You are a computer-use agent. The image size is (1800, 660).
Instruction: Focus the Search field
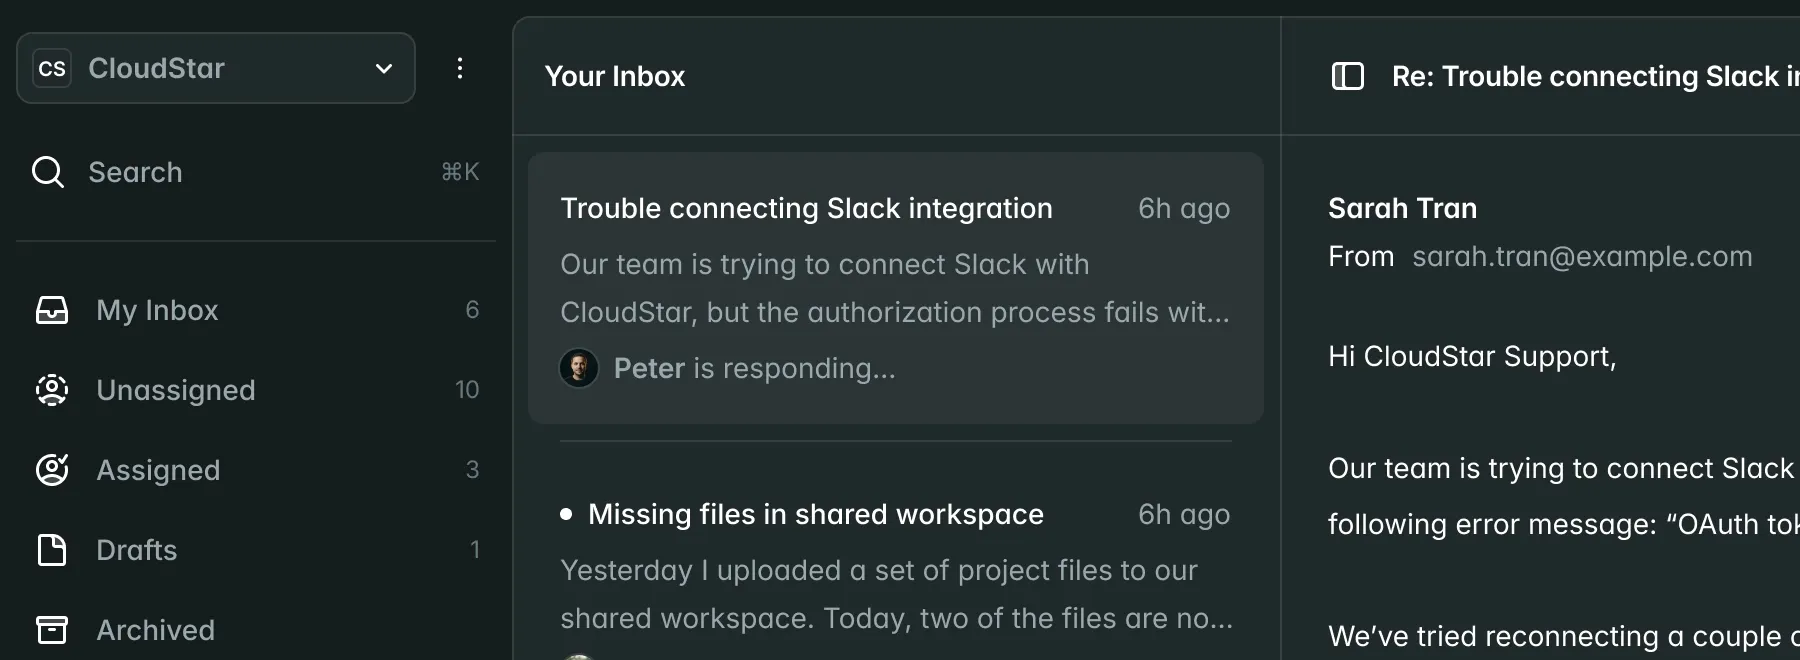(x=250, y=172)
